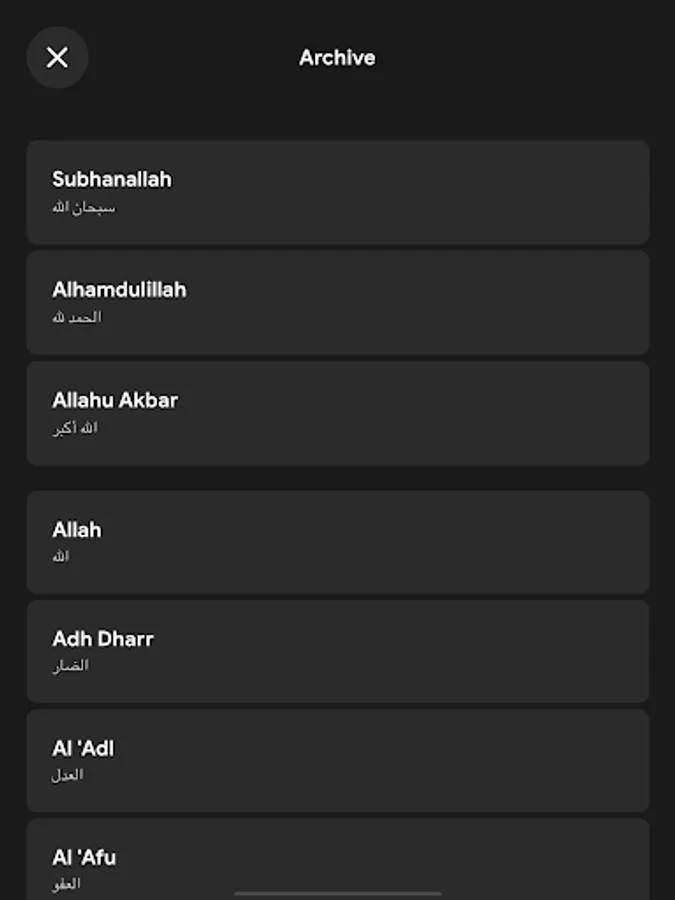Image resolution: width=675 pixels, height=900 pixels.
Task: Tap the Al 'Afu list item
Action: click(x=84, y=857)
